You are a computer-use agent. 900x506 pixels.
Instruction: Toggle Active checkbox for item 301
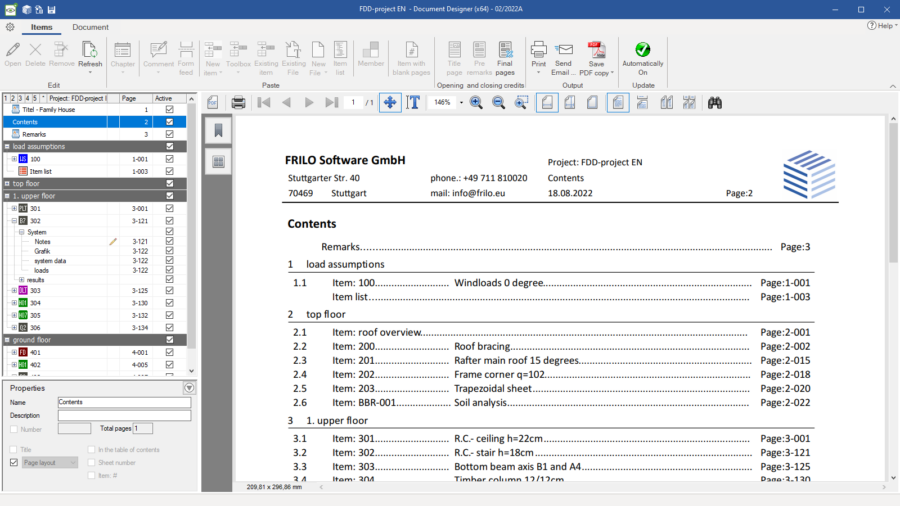pos(169,208)
